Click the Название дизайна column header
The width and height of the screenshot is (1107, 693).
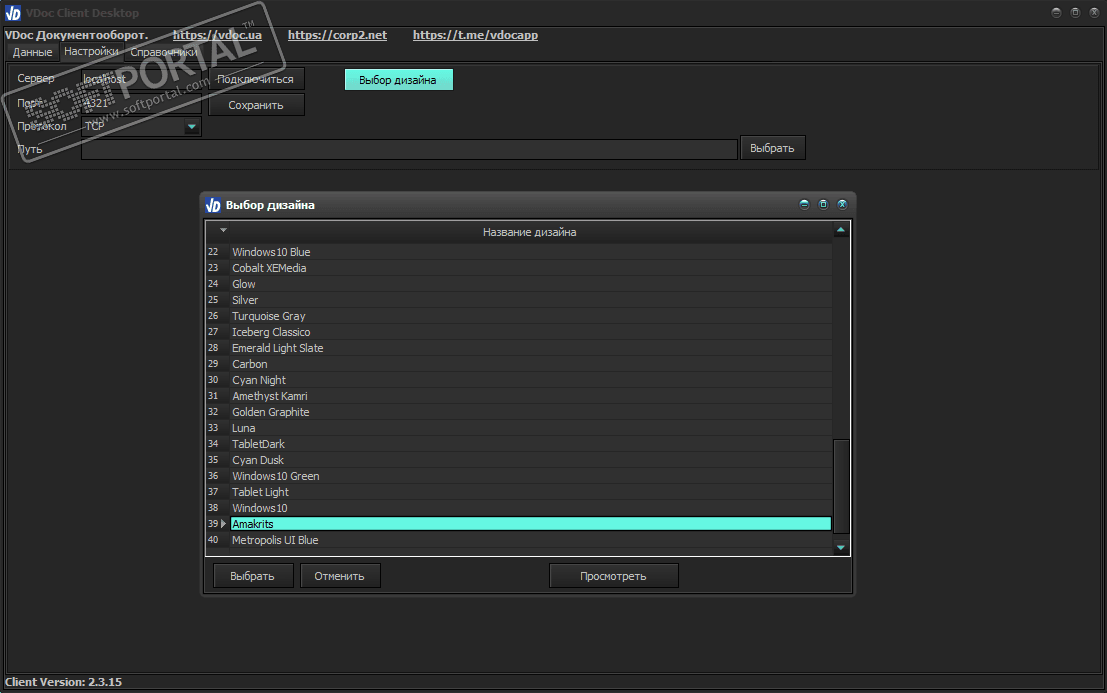tap(529, 231)
